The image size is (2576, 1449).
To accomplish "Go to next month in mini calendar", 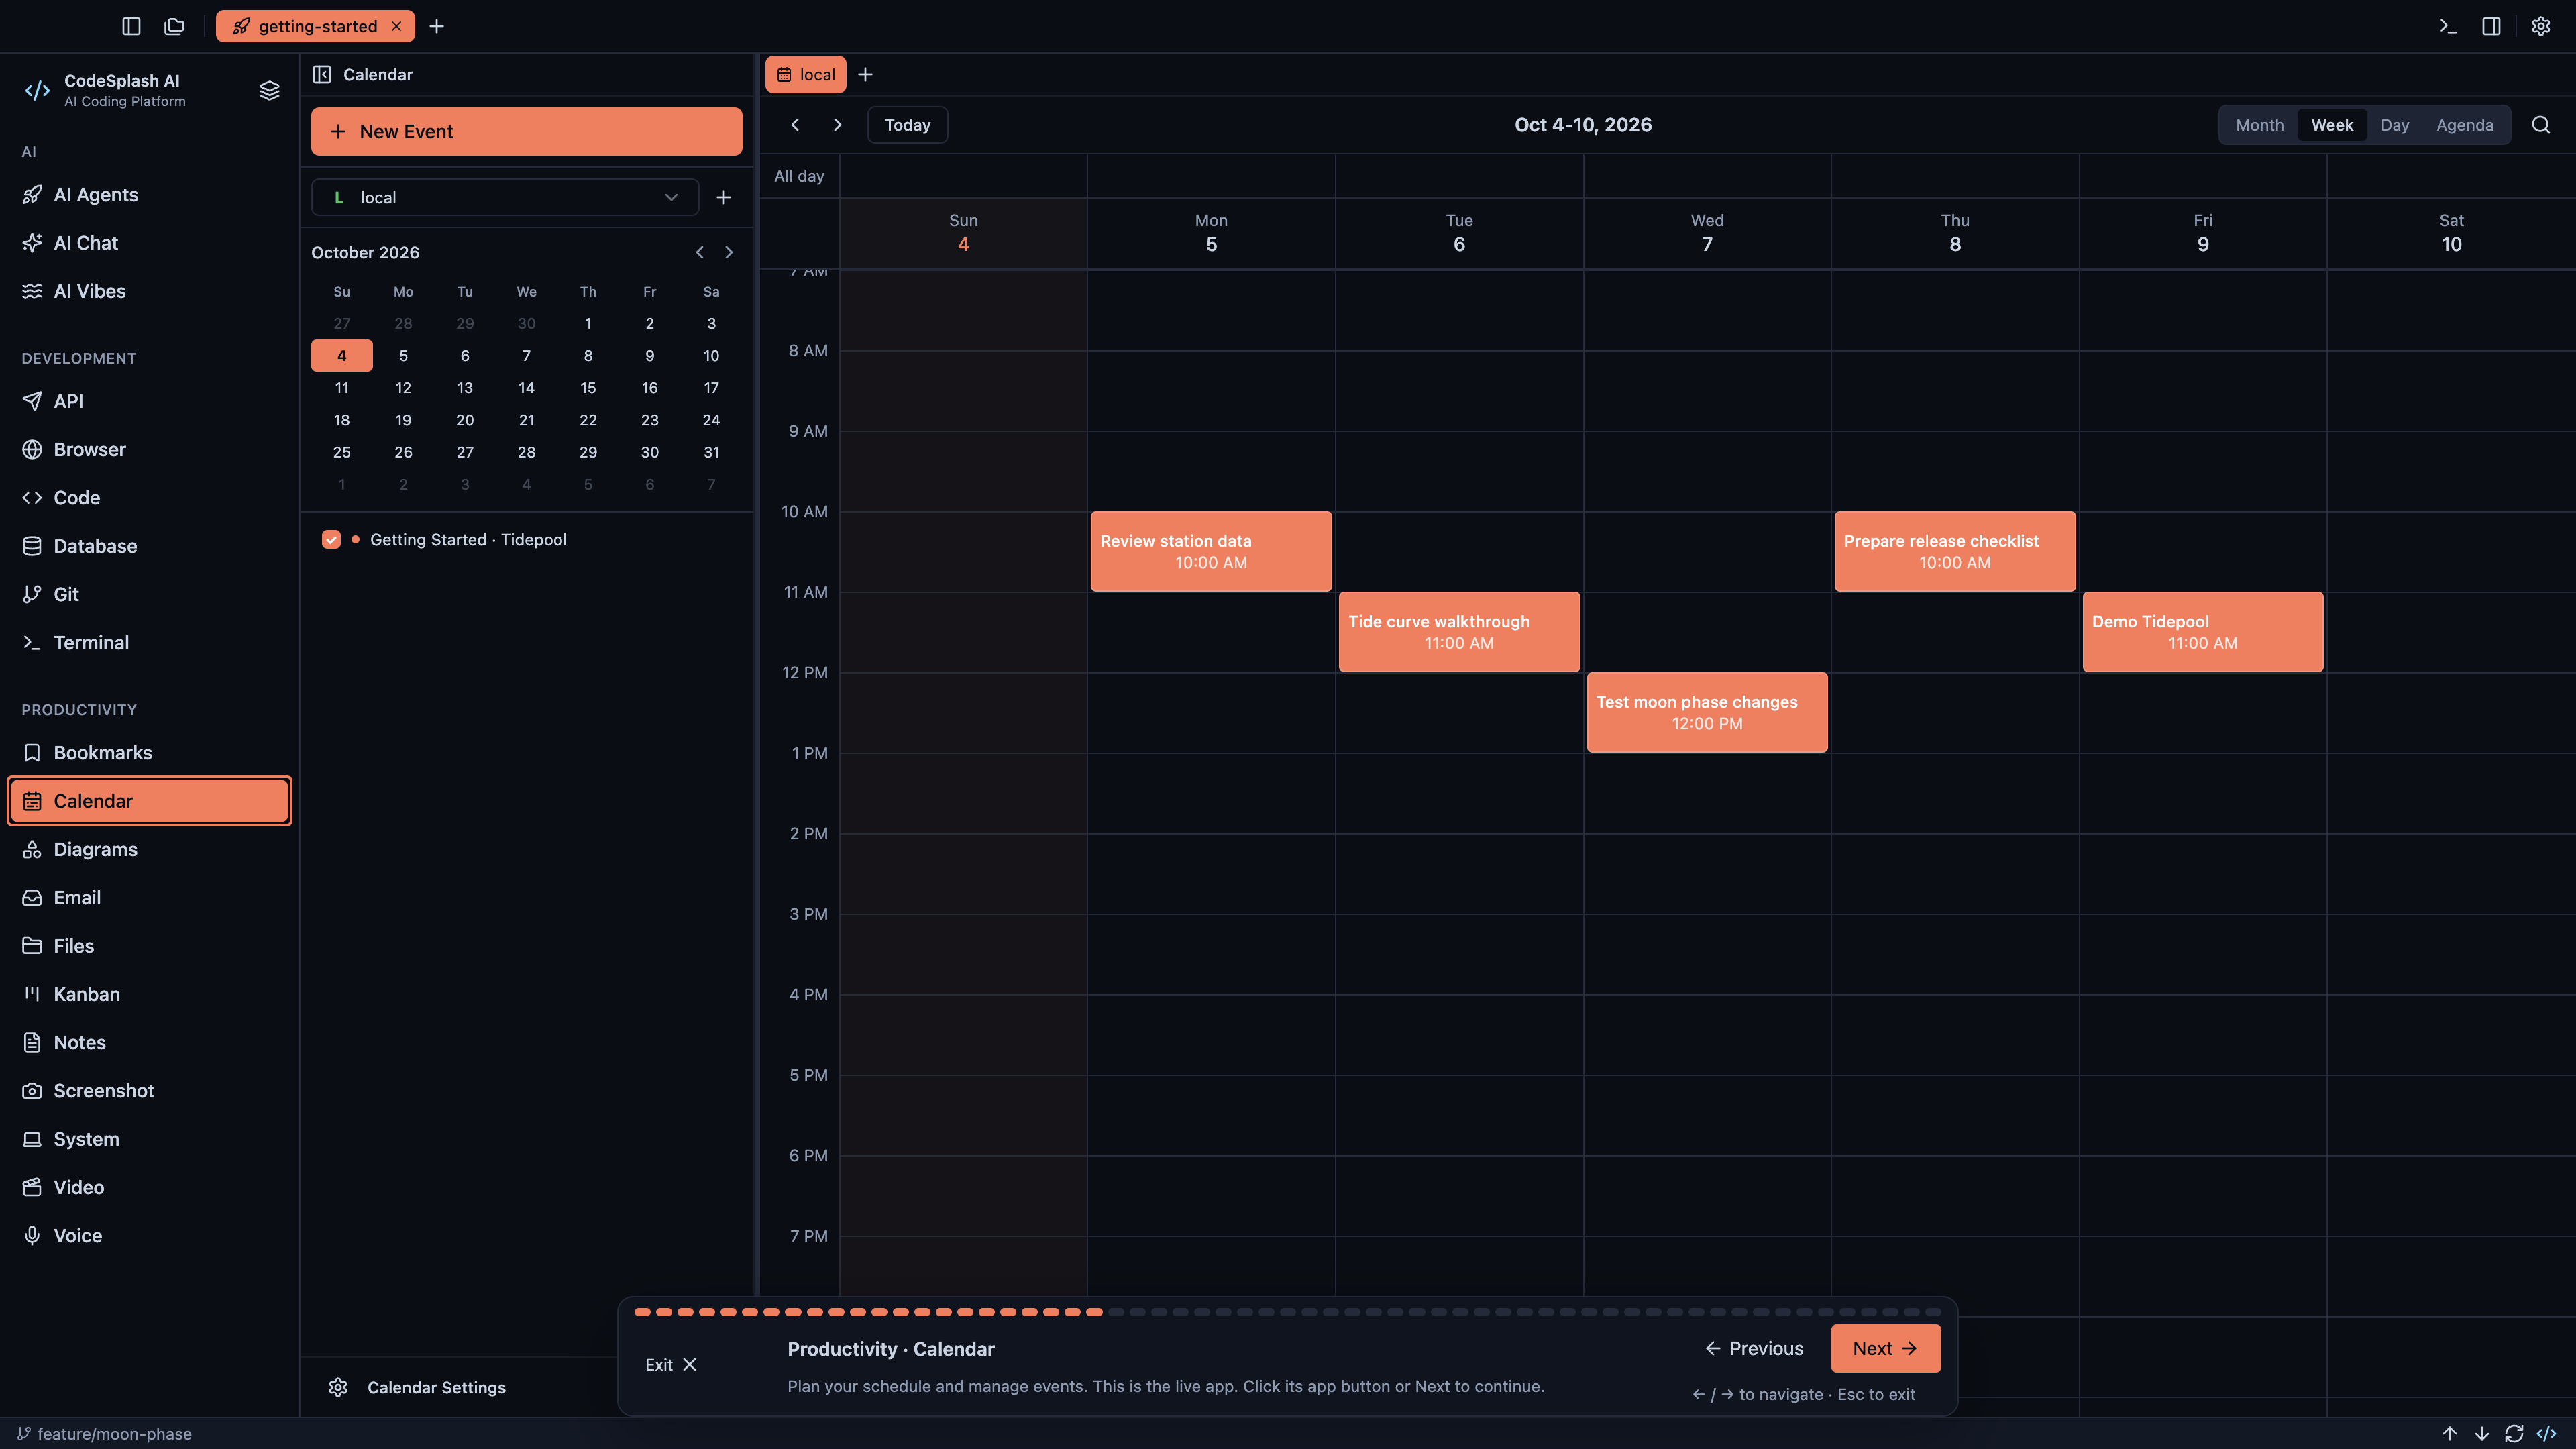I will coord(729,253).
